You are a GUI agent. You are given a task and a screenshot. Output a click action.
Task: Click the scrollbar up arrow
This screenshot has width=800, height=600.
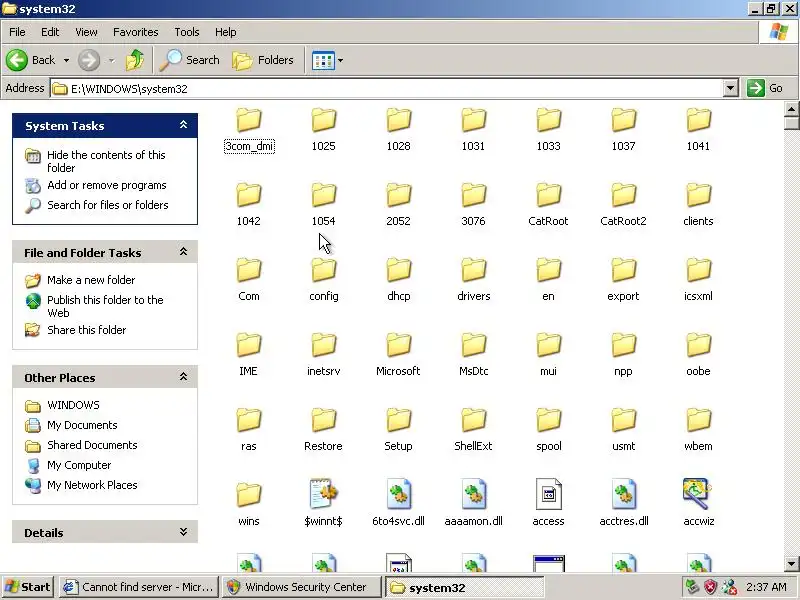(x=791, y=109)
